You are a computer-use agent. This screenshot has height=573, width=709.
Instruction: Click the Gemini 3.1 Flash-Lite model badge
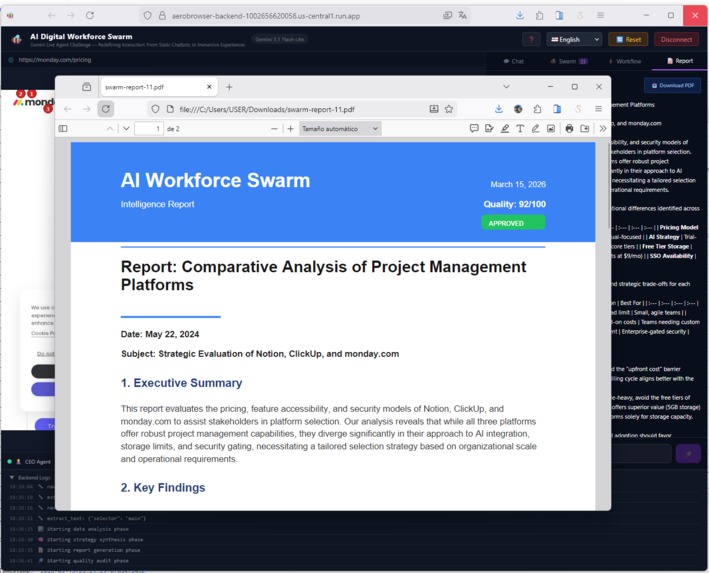pyautogui.click(x=279, y=39)
